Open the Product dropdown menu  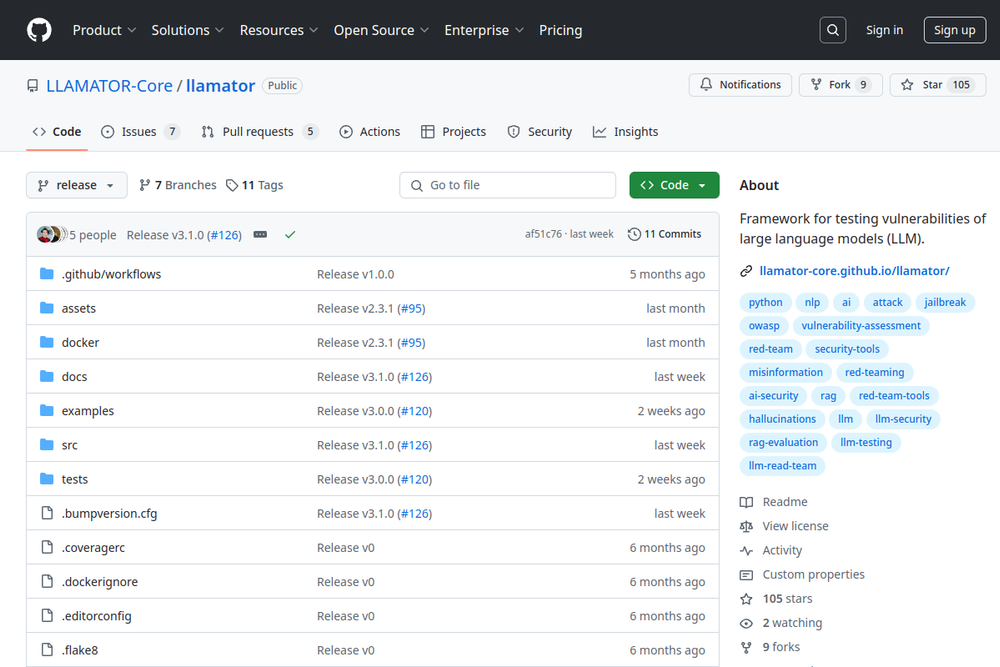pyautogui.click(x=104, y=30)
